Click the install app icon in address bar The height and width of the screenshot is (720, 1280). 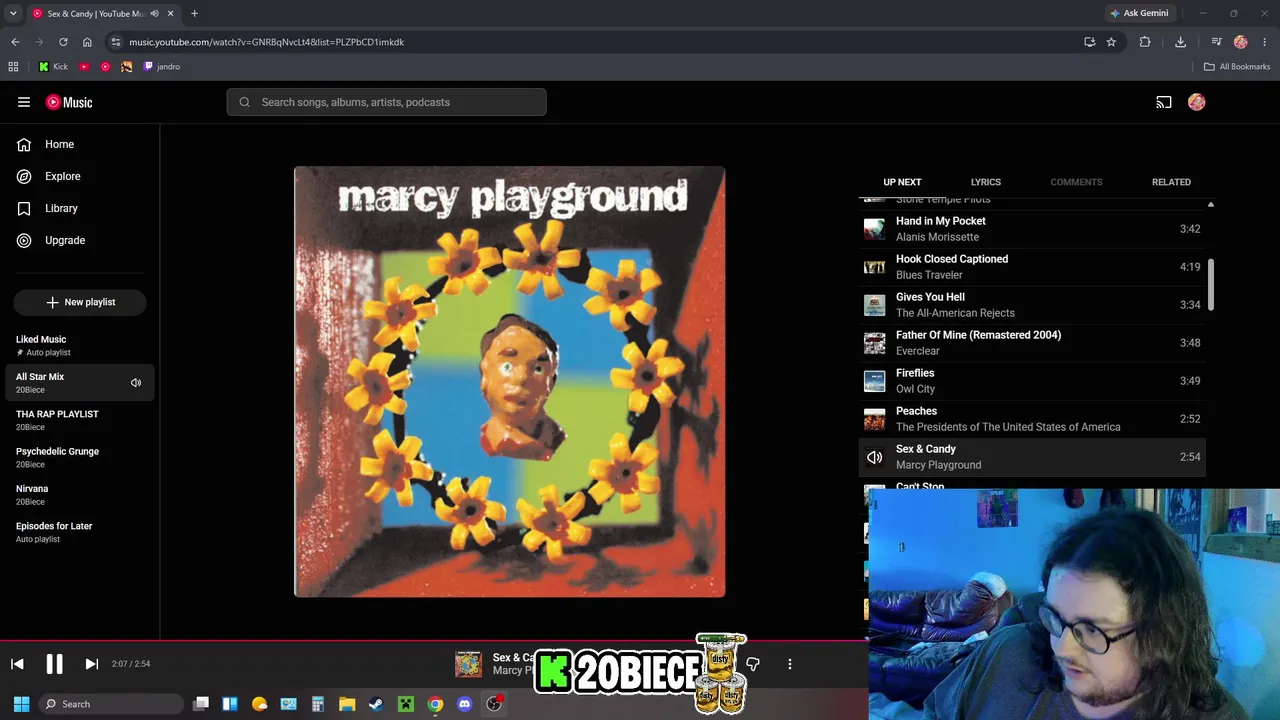1089,42
